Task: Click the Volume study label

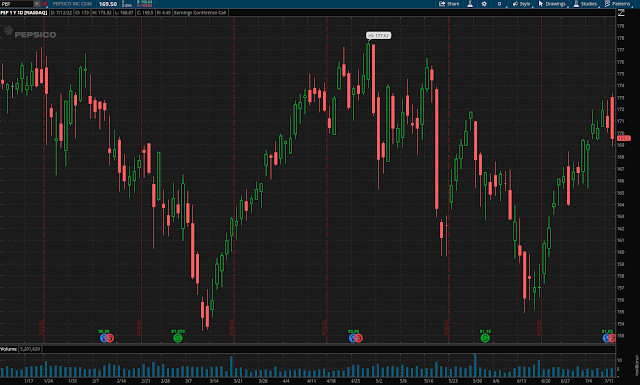Action: point(9,349)
